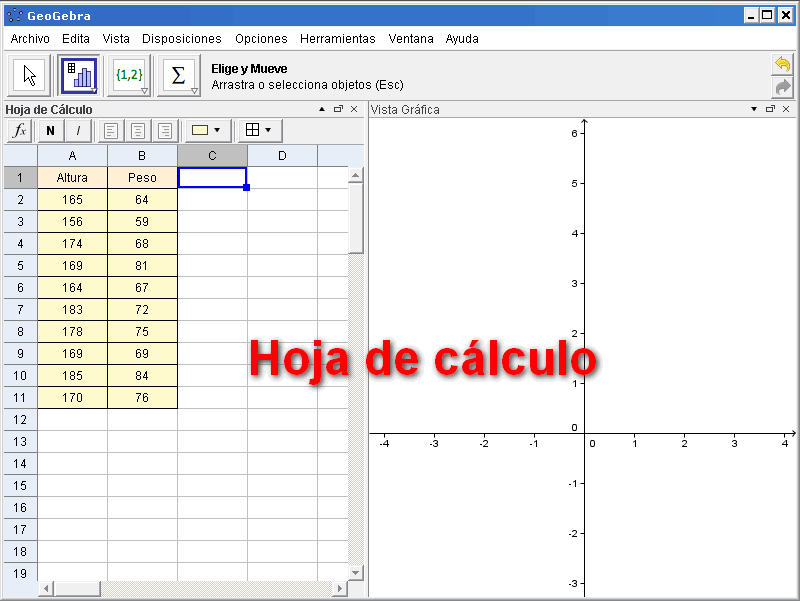Select the Elige y Mueve arrow tool
The height and width of the screenshot is (601, 800).
click(29, 76)
